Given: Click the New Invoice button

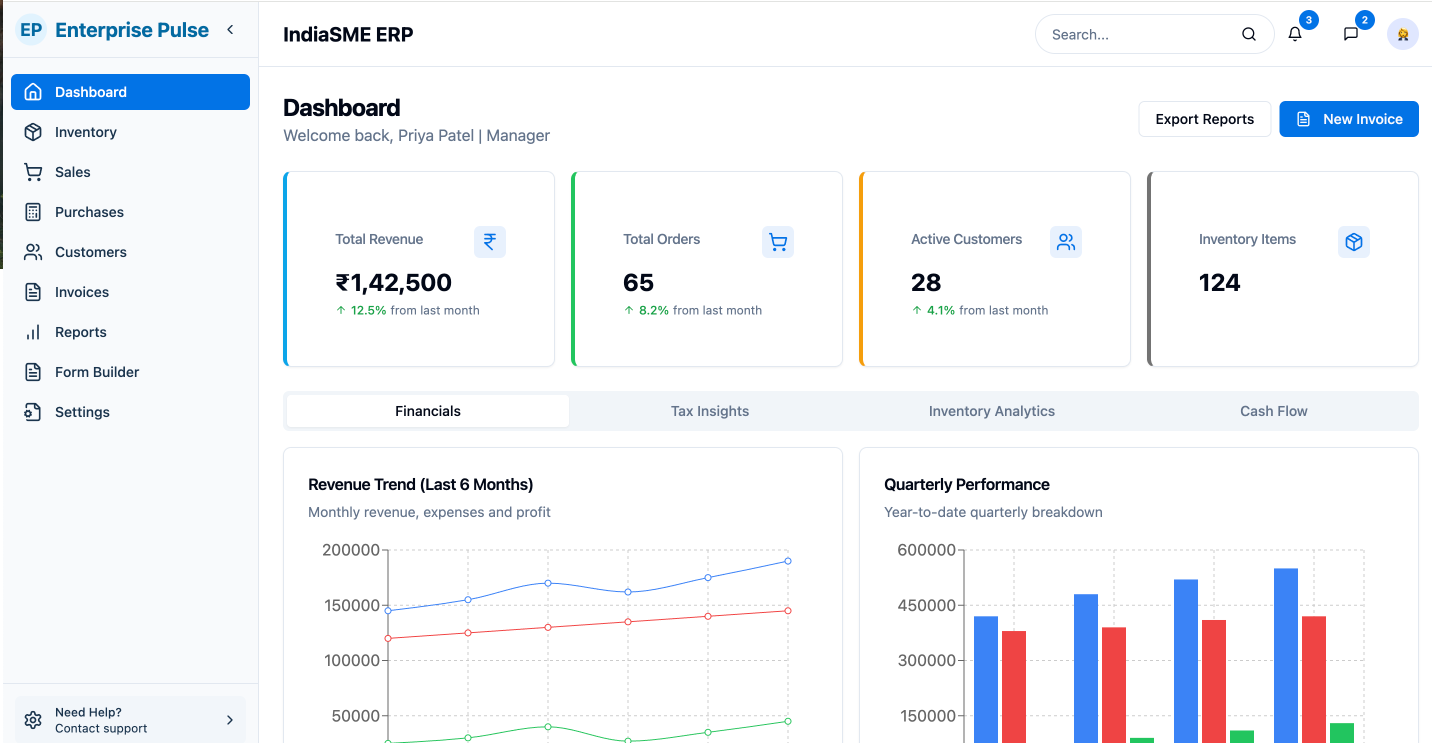Looking at the screenshot, I should pyautogui.click(x=1348, y=118).
